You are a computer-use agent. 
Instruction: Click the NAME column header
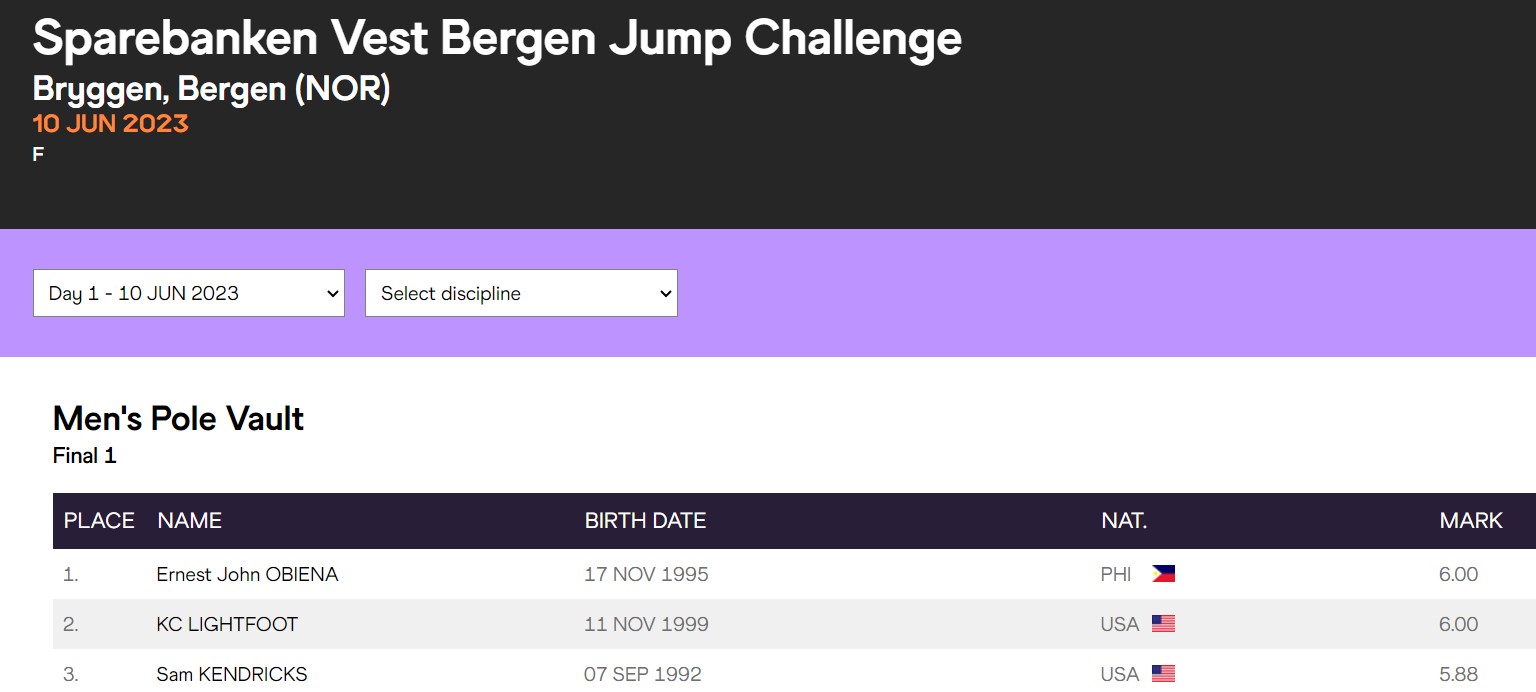[190, 520]
